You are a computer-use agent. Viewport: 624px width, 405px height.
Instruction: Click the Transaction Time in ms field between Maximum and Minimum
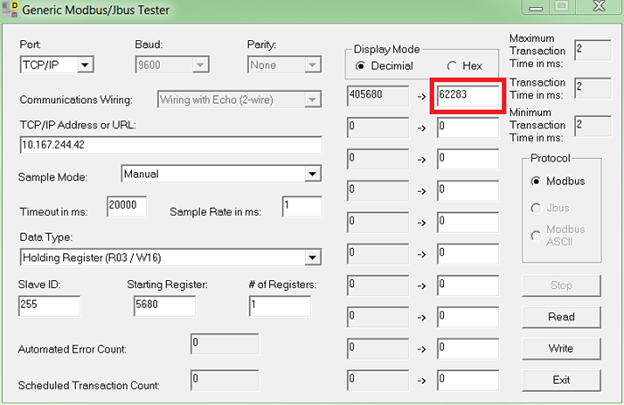pyautogui.click(x=593, y=88)
